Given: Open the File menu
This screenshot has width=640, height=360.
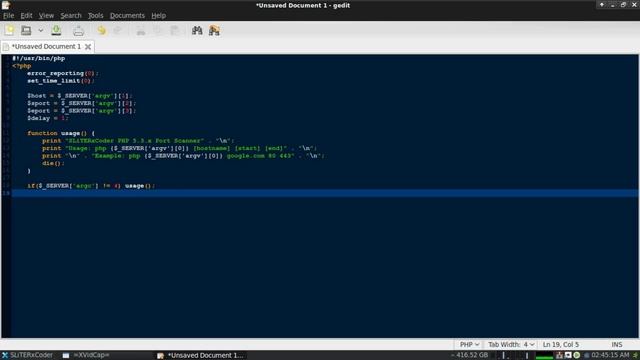Looking at the screenshot, I should (x=9, y=16).
